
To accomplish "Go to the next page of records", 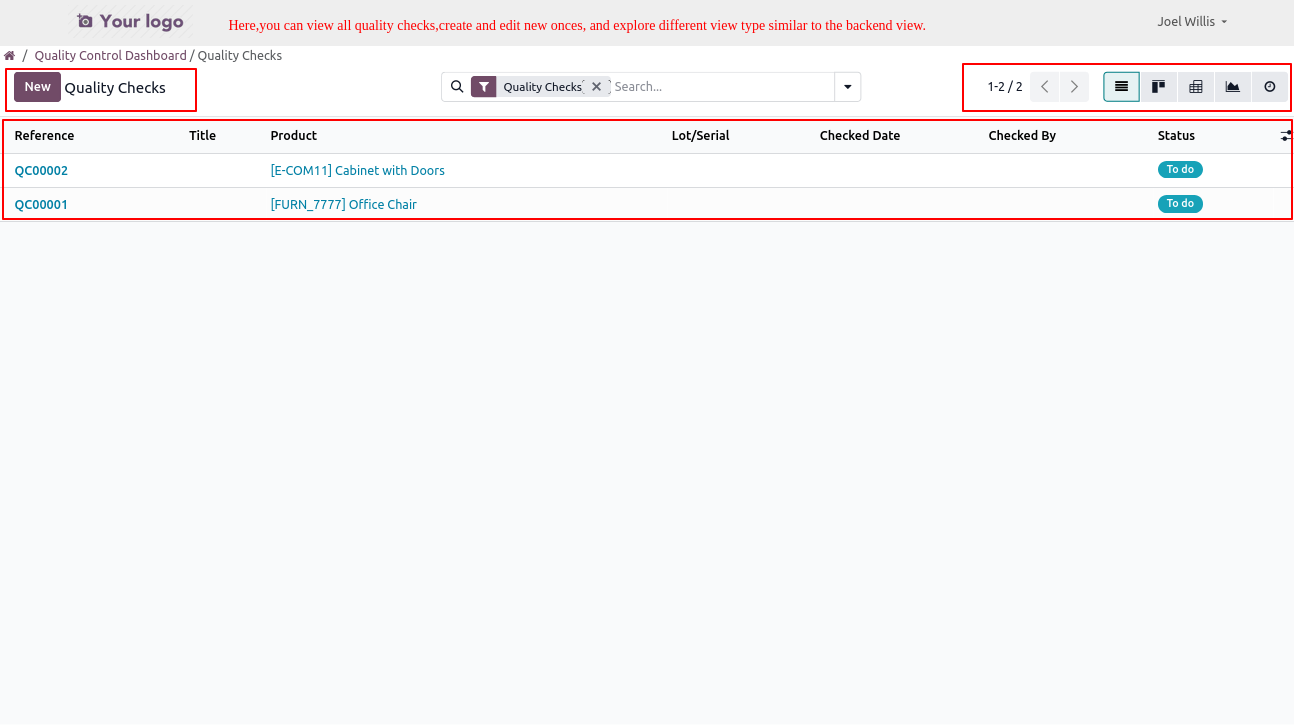I will click(1074, 87).
